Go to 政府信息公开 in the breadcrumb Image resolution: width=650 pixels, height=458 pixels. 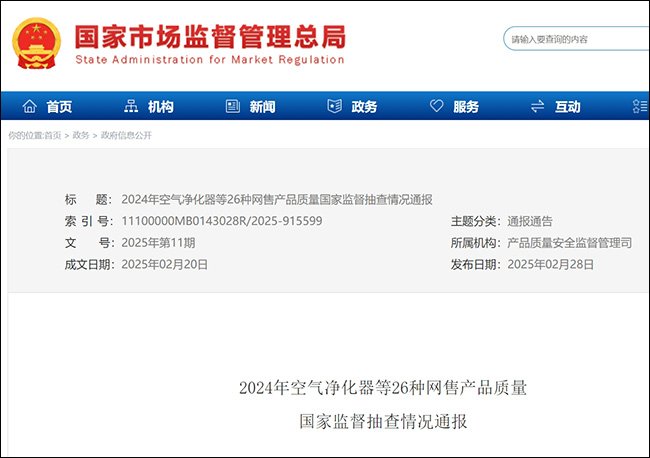pyautogui.click(x=126, y=135)
